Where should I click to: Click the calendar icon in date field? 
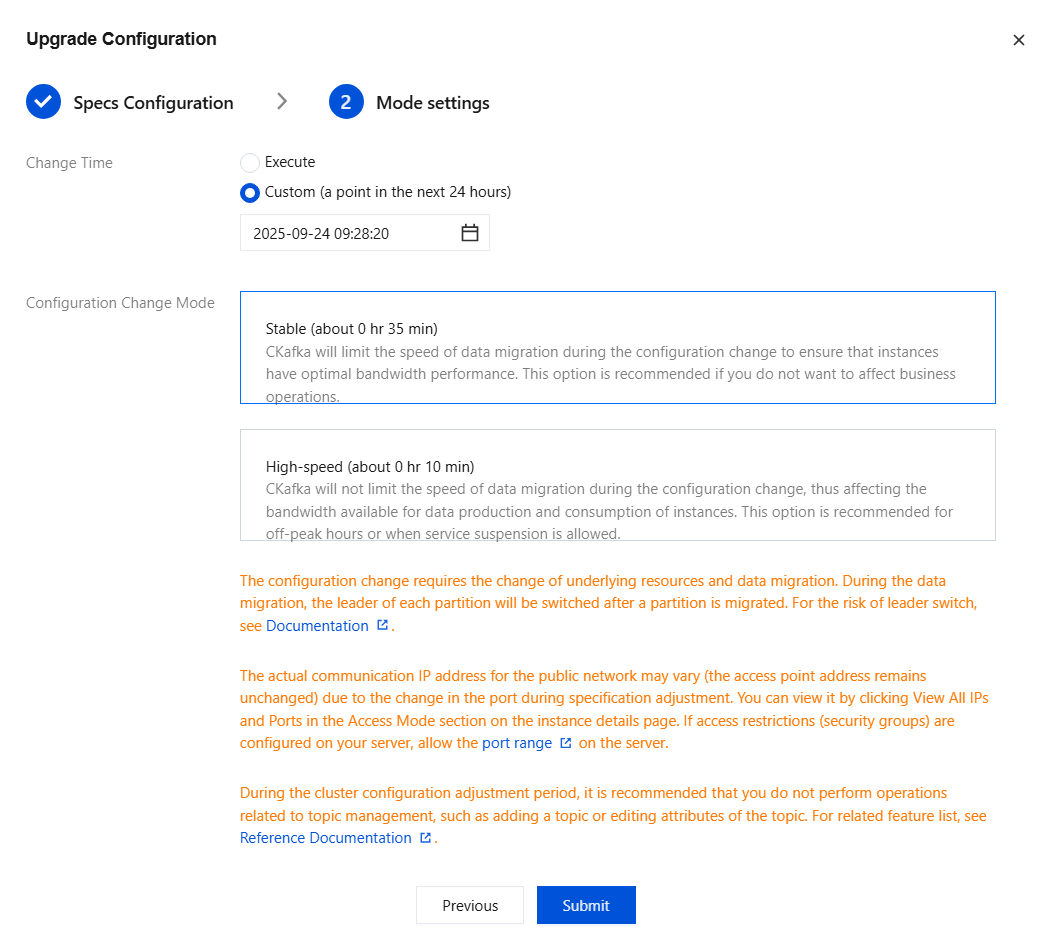click(470, 233)
